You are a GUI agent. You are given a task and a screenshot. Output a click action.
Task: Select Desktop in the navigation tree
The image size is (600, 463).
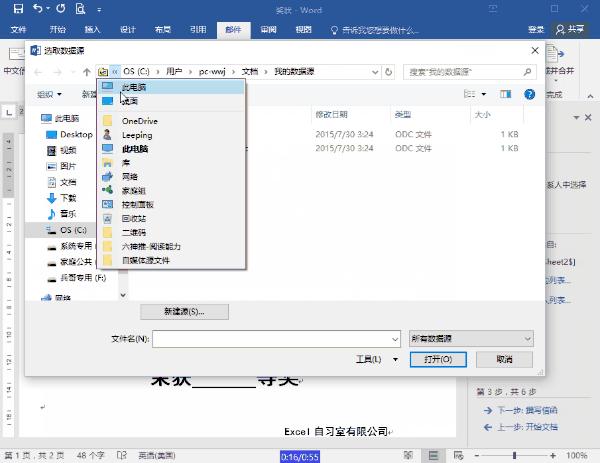pos(69,134)
